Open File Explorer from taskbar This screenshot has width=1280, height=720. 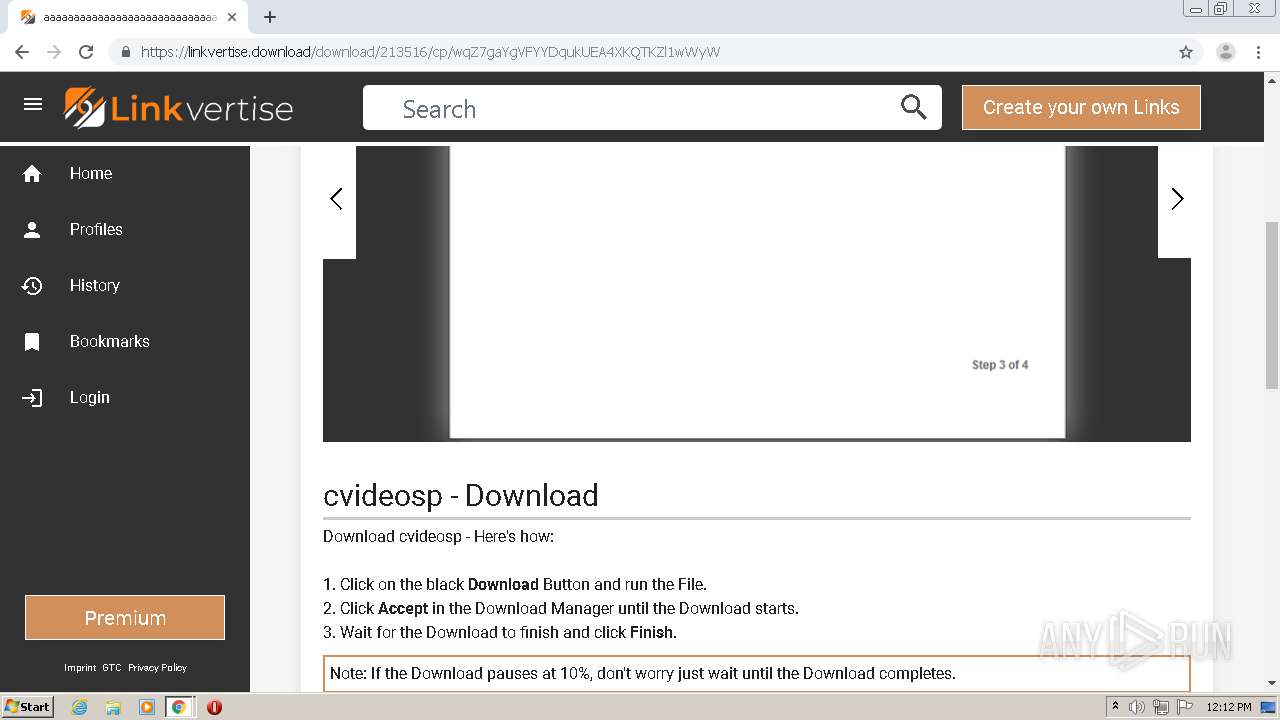pos(113,707)
